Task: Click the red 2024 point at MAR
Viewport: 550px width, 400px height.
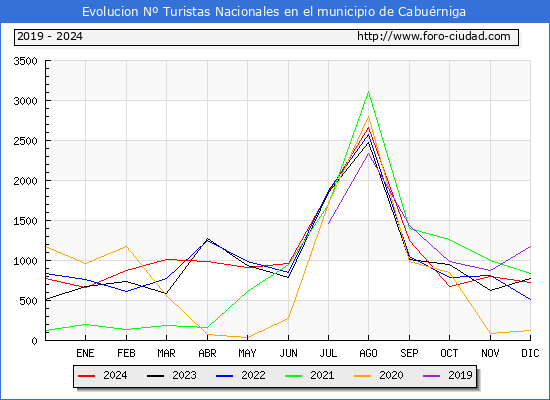Action: (x=166, y=260)
